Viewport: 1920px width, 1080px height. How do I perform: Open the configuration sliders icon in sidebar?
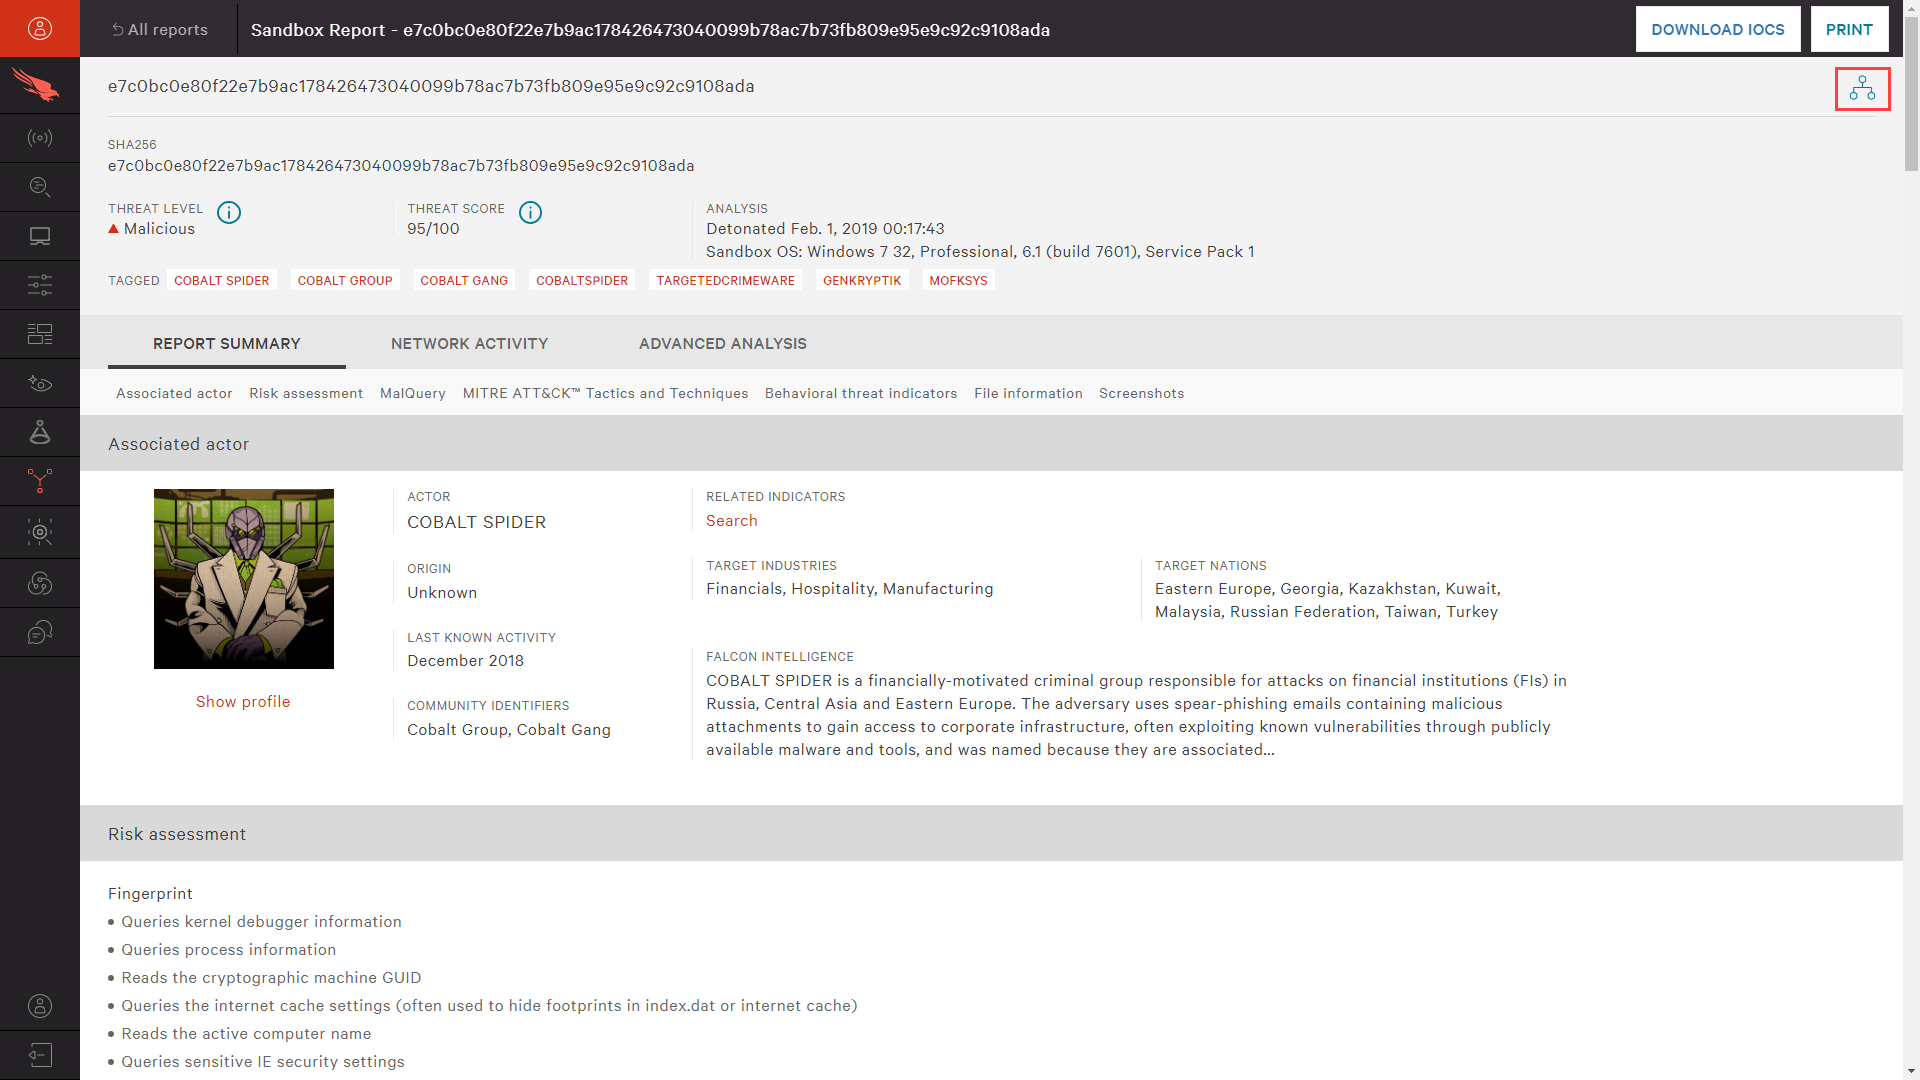pos(40,285)
